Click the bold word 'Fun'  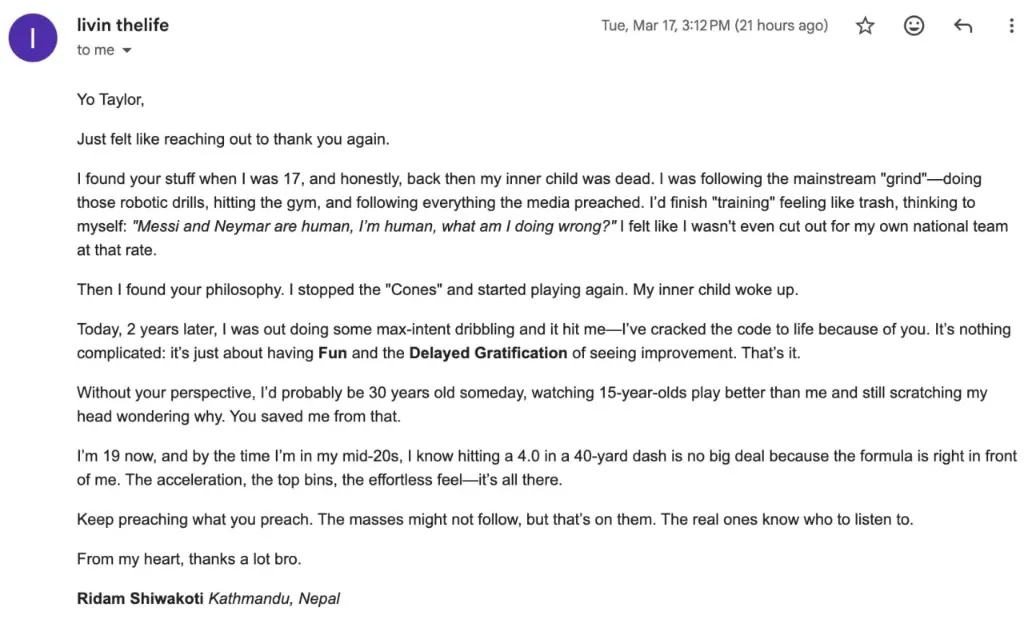tap(332, 353)
